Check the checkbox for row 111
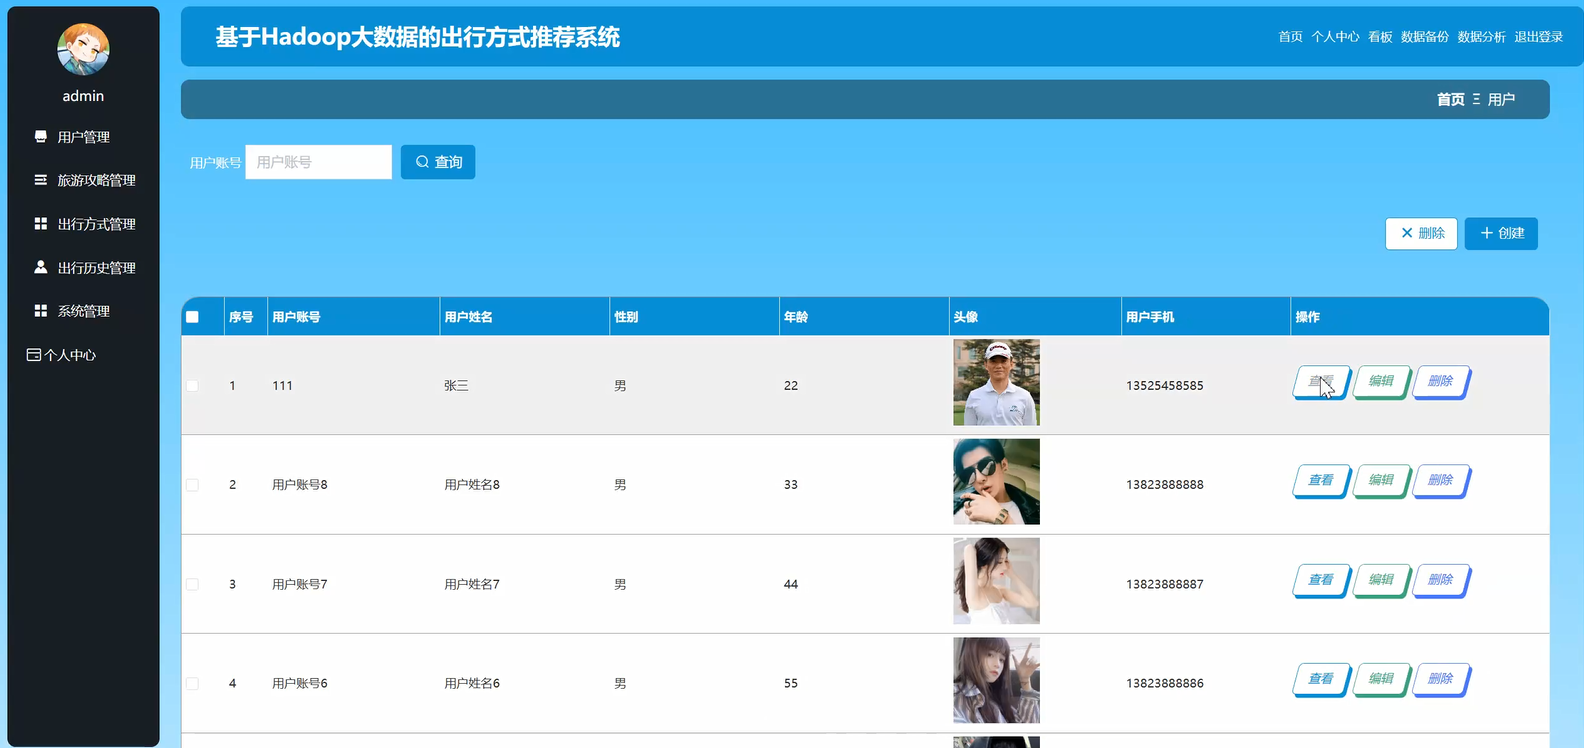This screenshot has height=748, width=1584. click(x=192, y=385)
